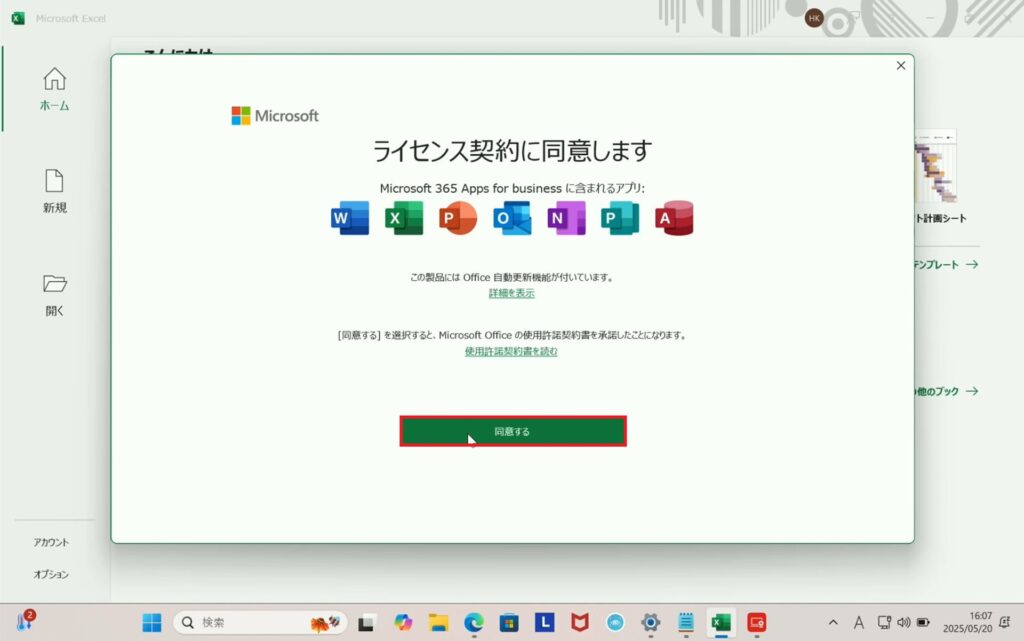Image resolution: width=1024 pixels, height=641 pixels.
Task: Click the Microsoft logo in the dialog
Action: click(x=275, y=116)
